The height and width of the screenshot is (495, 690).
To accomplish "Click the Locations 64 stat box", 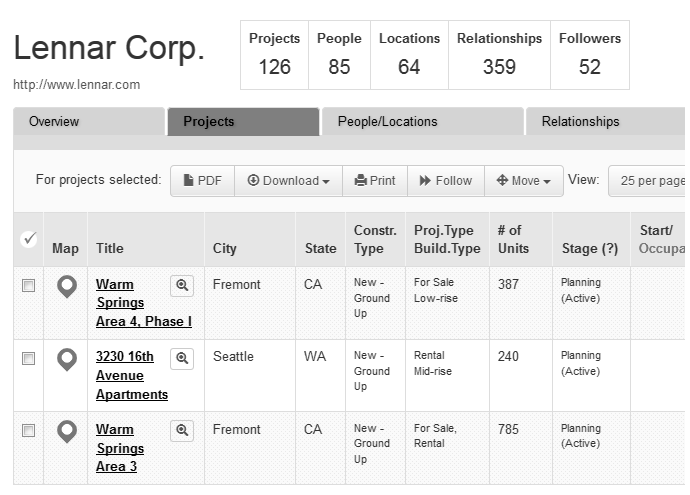I will point(409,55).
